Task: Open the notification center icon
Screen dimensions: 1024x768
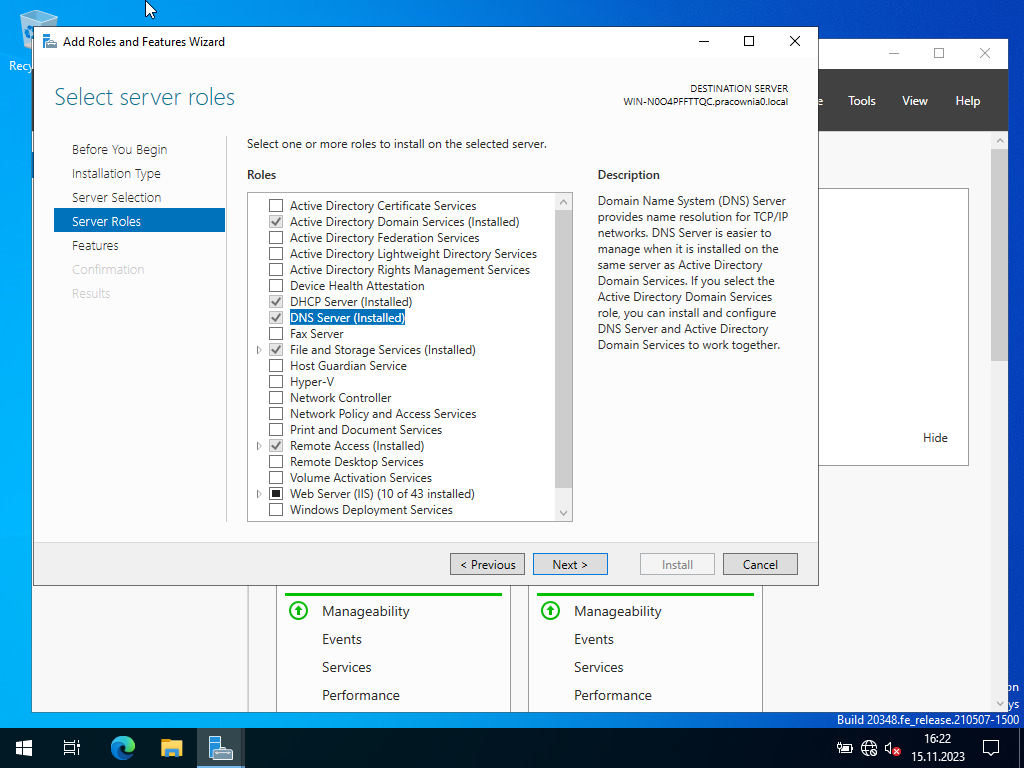Action: (991, 748)
